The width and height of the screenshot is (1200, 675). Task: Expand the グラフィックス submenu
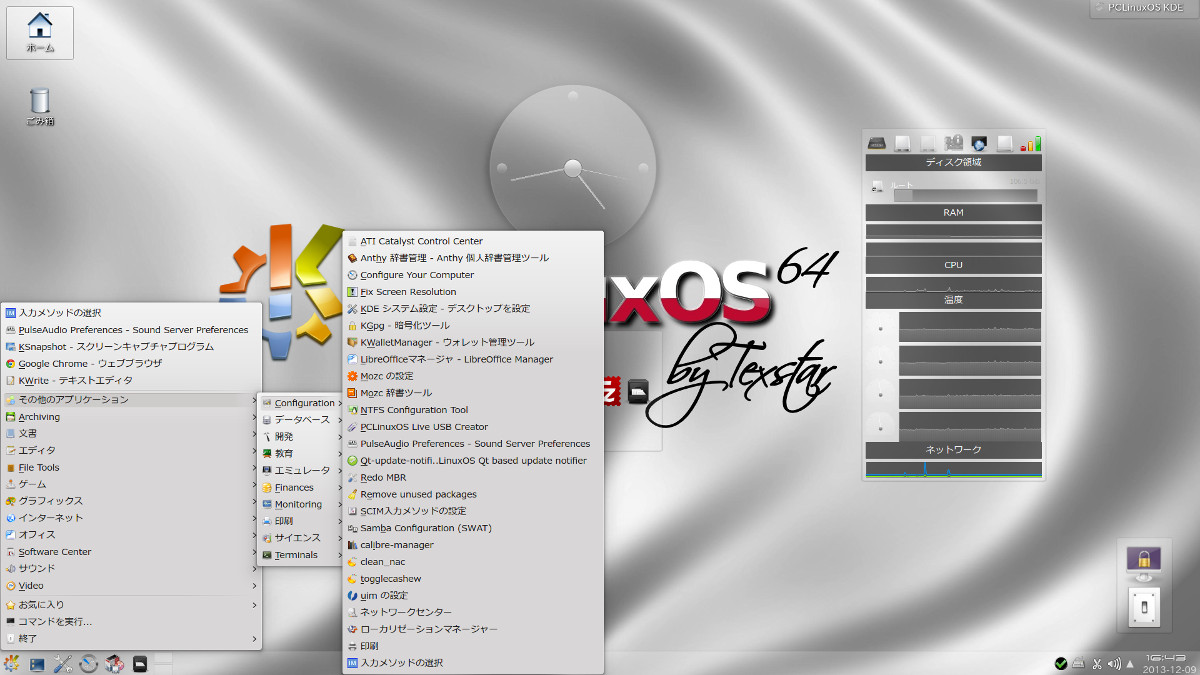pyautogui.click(x=131, y=501)
